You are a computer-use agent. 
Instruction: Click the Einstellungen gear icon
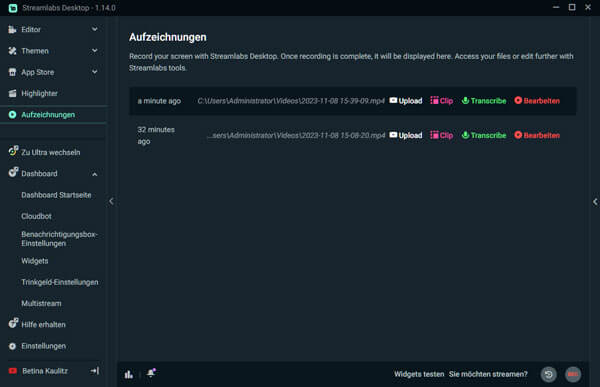click(12, 346)
